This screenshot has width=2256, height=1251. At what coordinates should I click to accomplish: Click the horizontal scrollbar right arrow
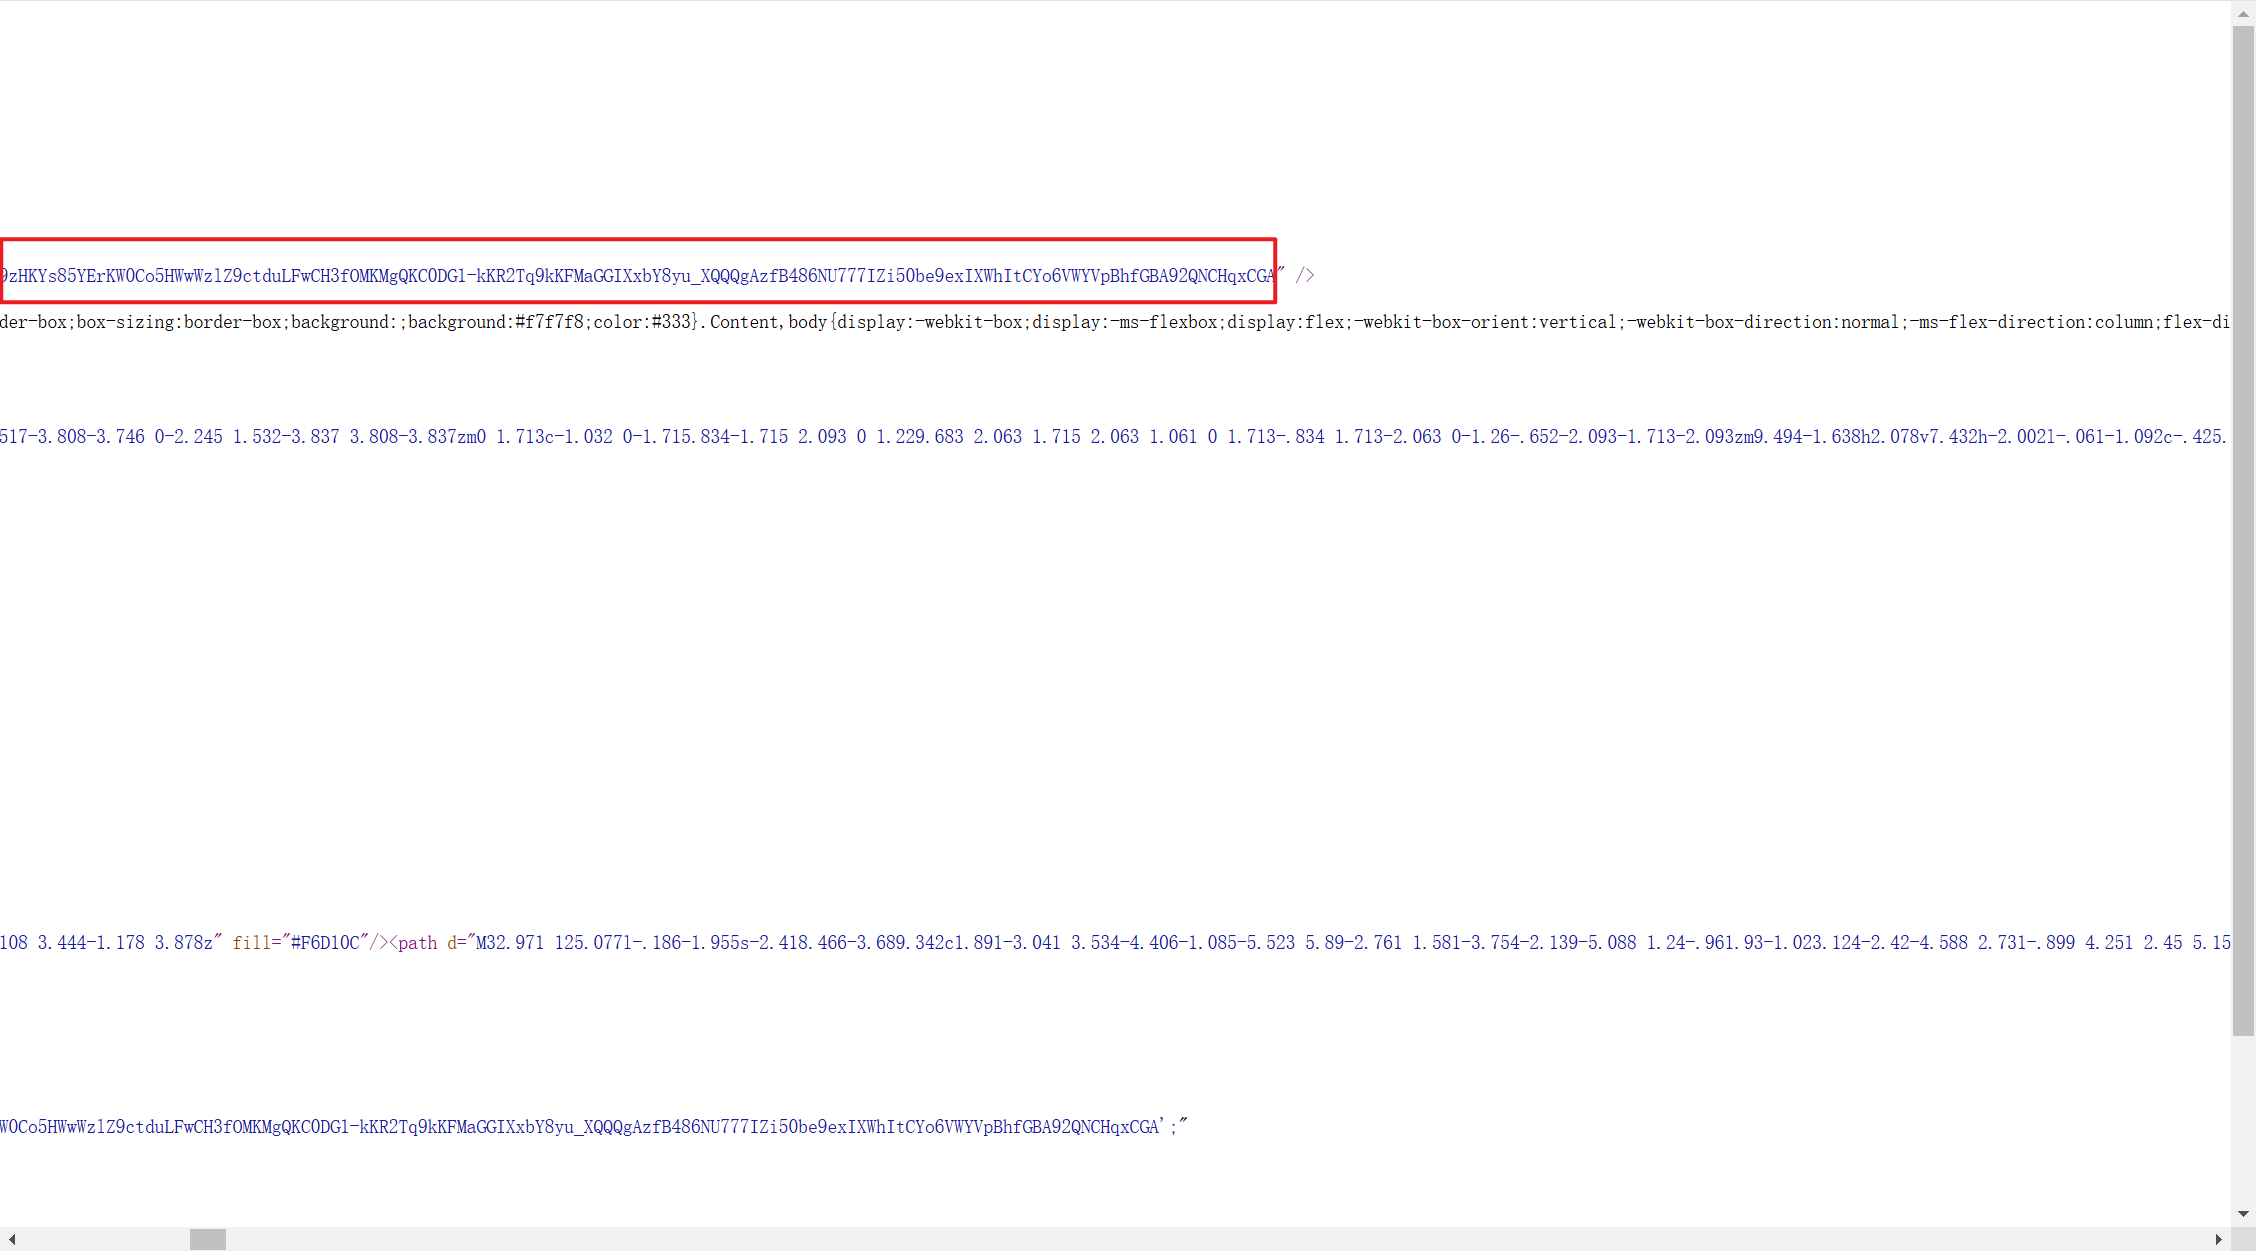pyautogui.click(x=2218, y=1238)
